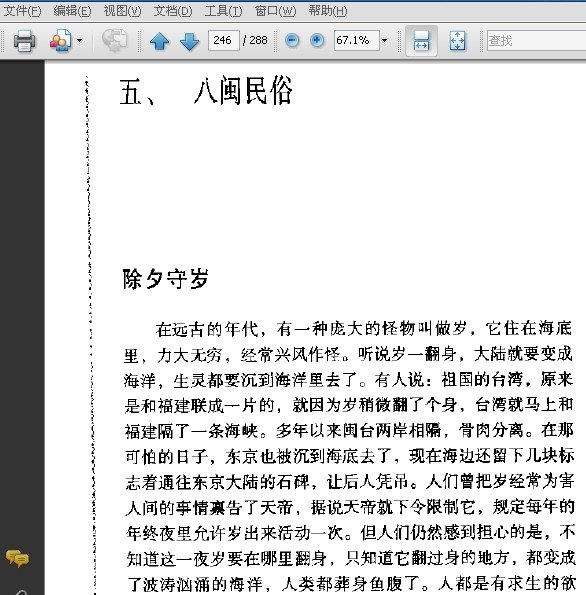The image size is (586, 595).
Task: Click the text line starting 在远古的年代
Action: (364, 329)
